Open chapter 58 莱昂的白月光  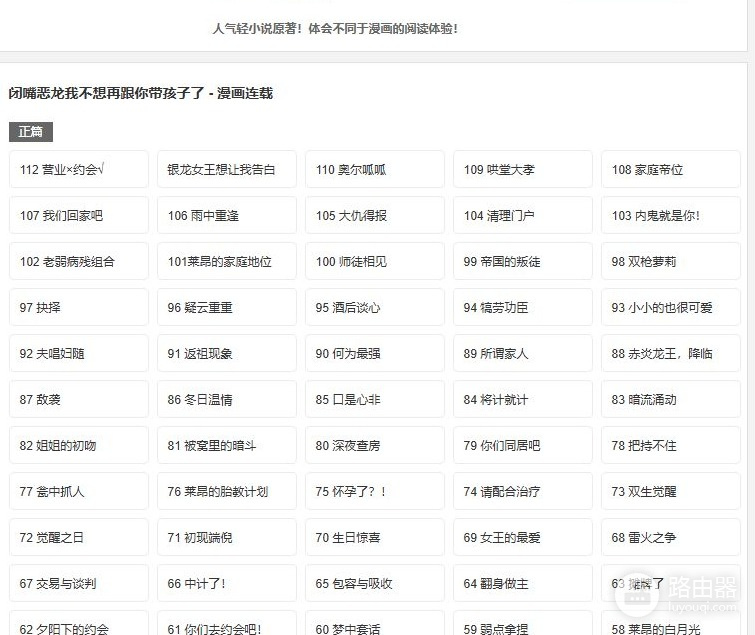pyautogui.click(x=671, y=623)
